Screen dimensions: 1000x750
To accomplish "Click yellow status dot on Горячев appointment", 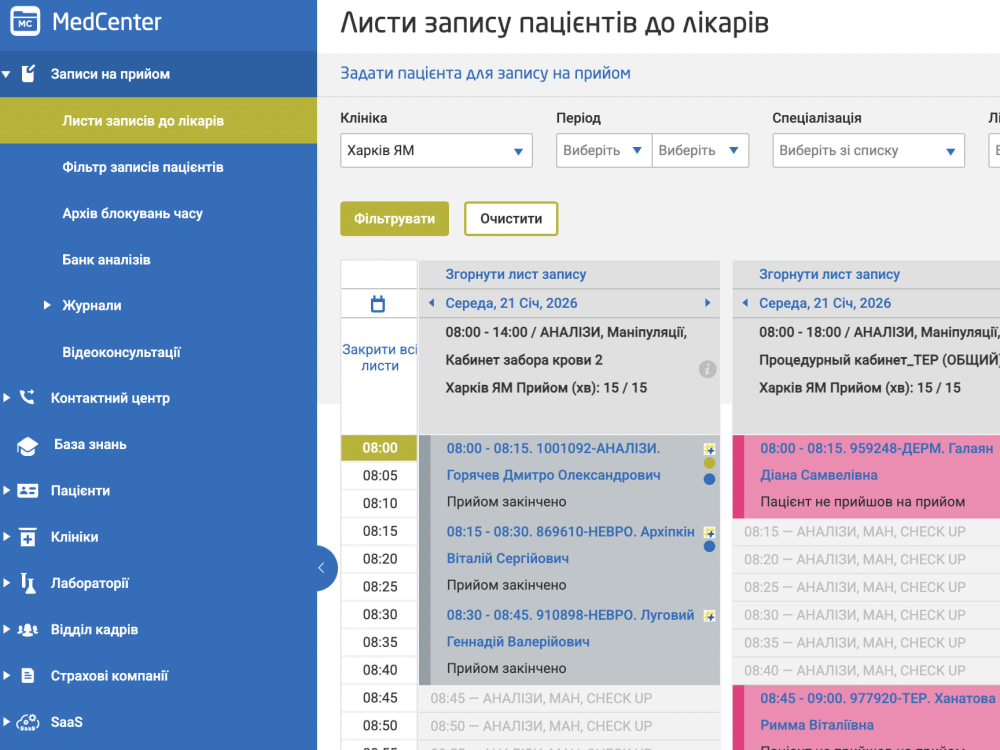I will (x=709, y=463).
